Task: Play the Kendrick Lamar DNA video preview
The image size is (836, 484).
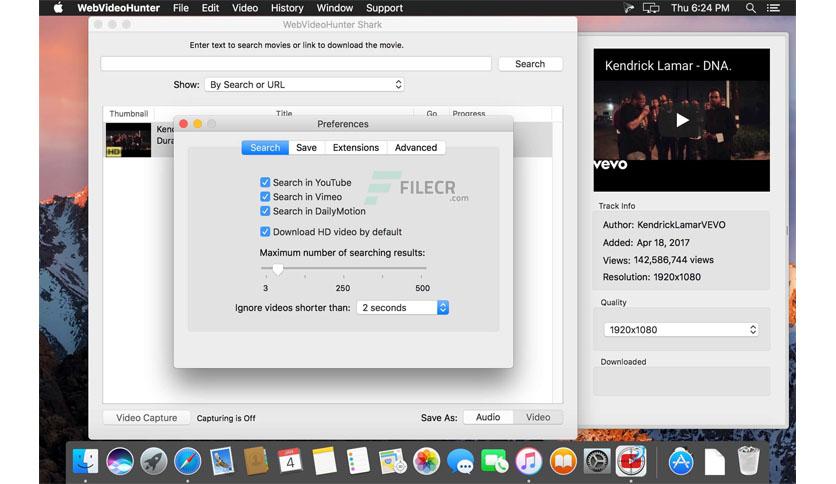Action: coord(682,120)
